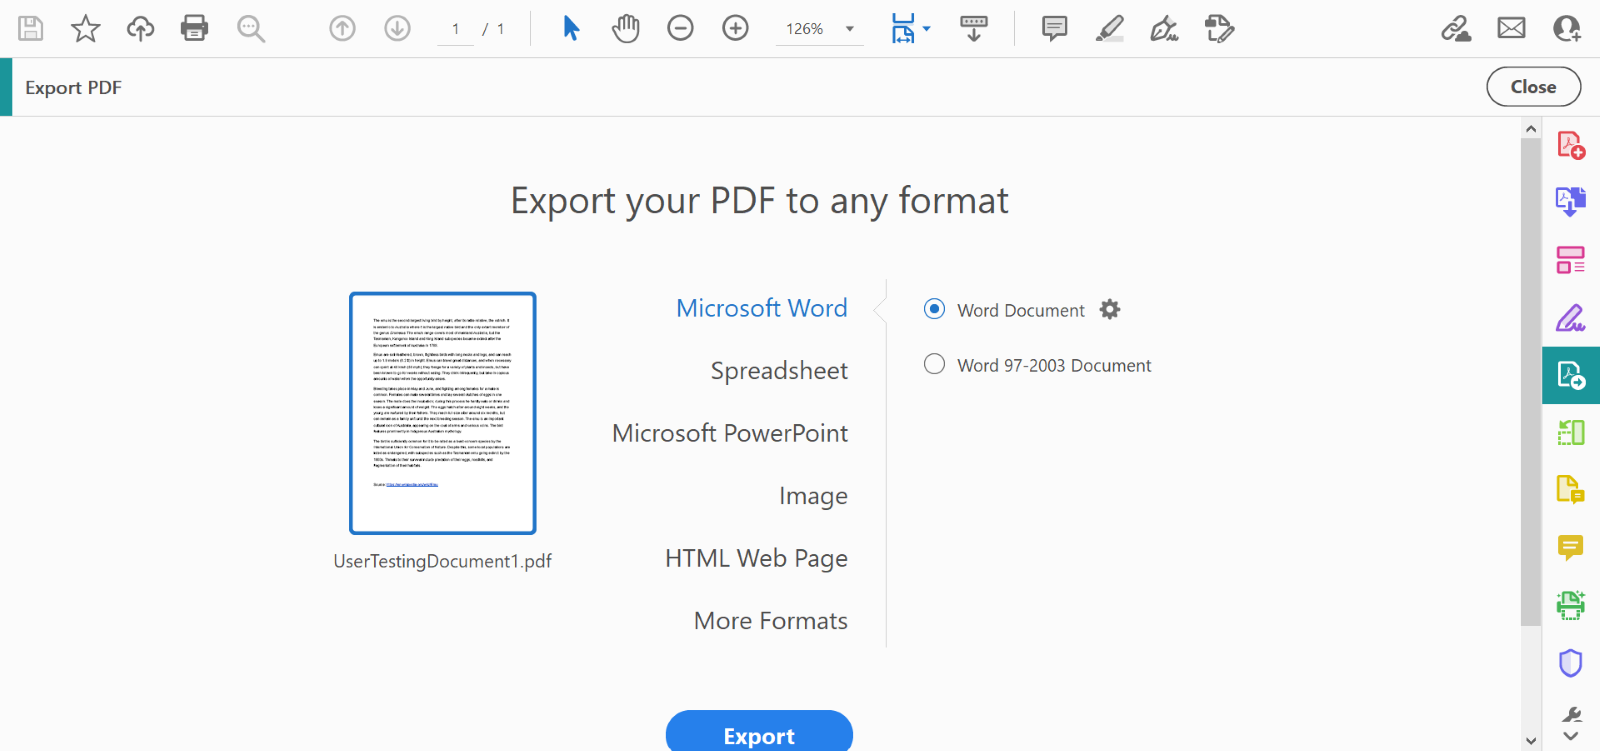Click the fit page width icon

pos(903,28)
